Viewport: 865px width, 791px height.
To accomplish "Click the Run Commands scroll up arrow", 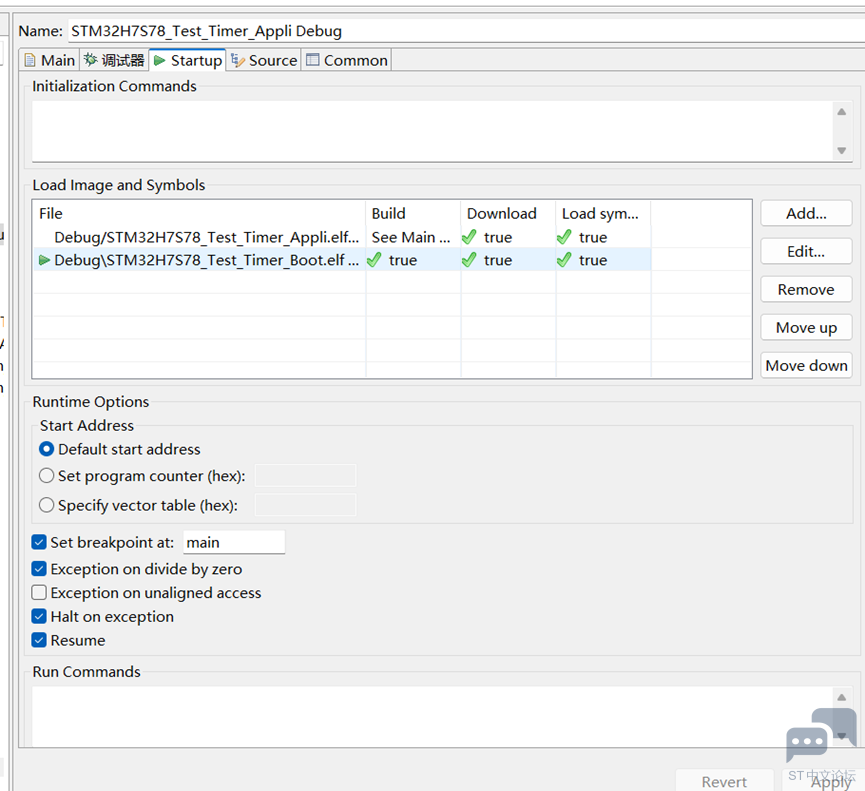I will (841, 698).
